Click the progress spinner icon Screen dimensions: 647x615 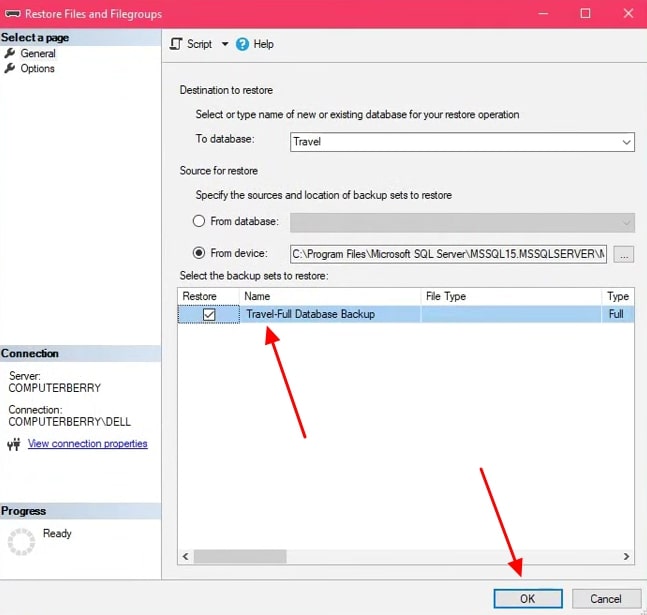(x=21, y=541)
